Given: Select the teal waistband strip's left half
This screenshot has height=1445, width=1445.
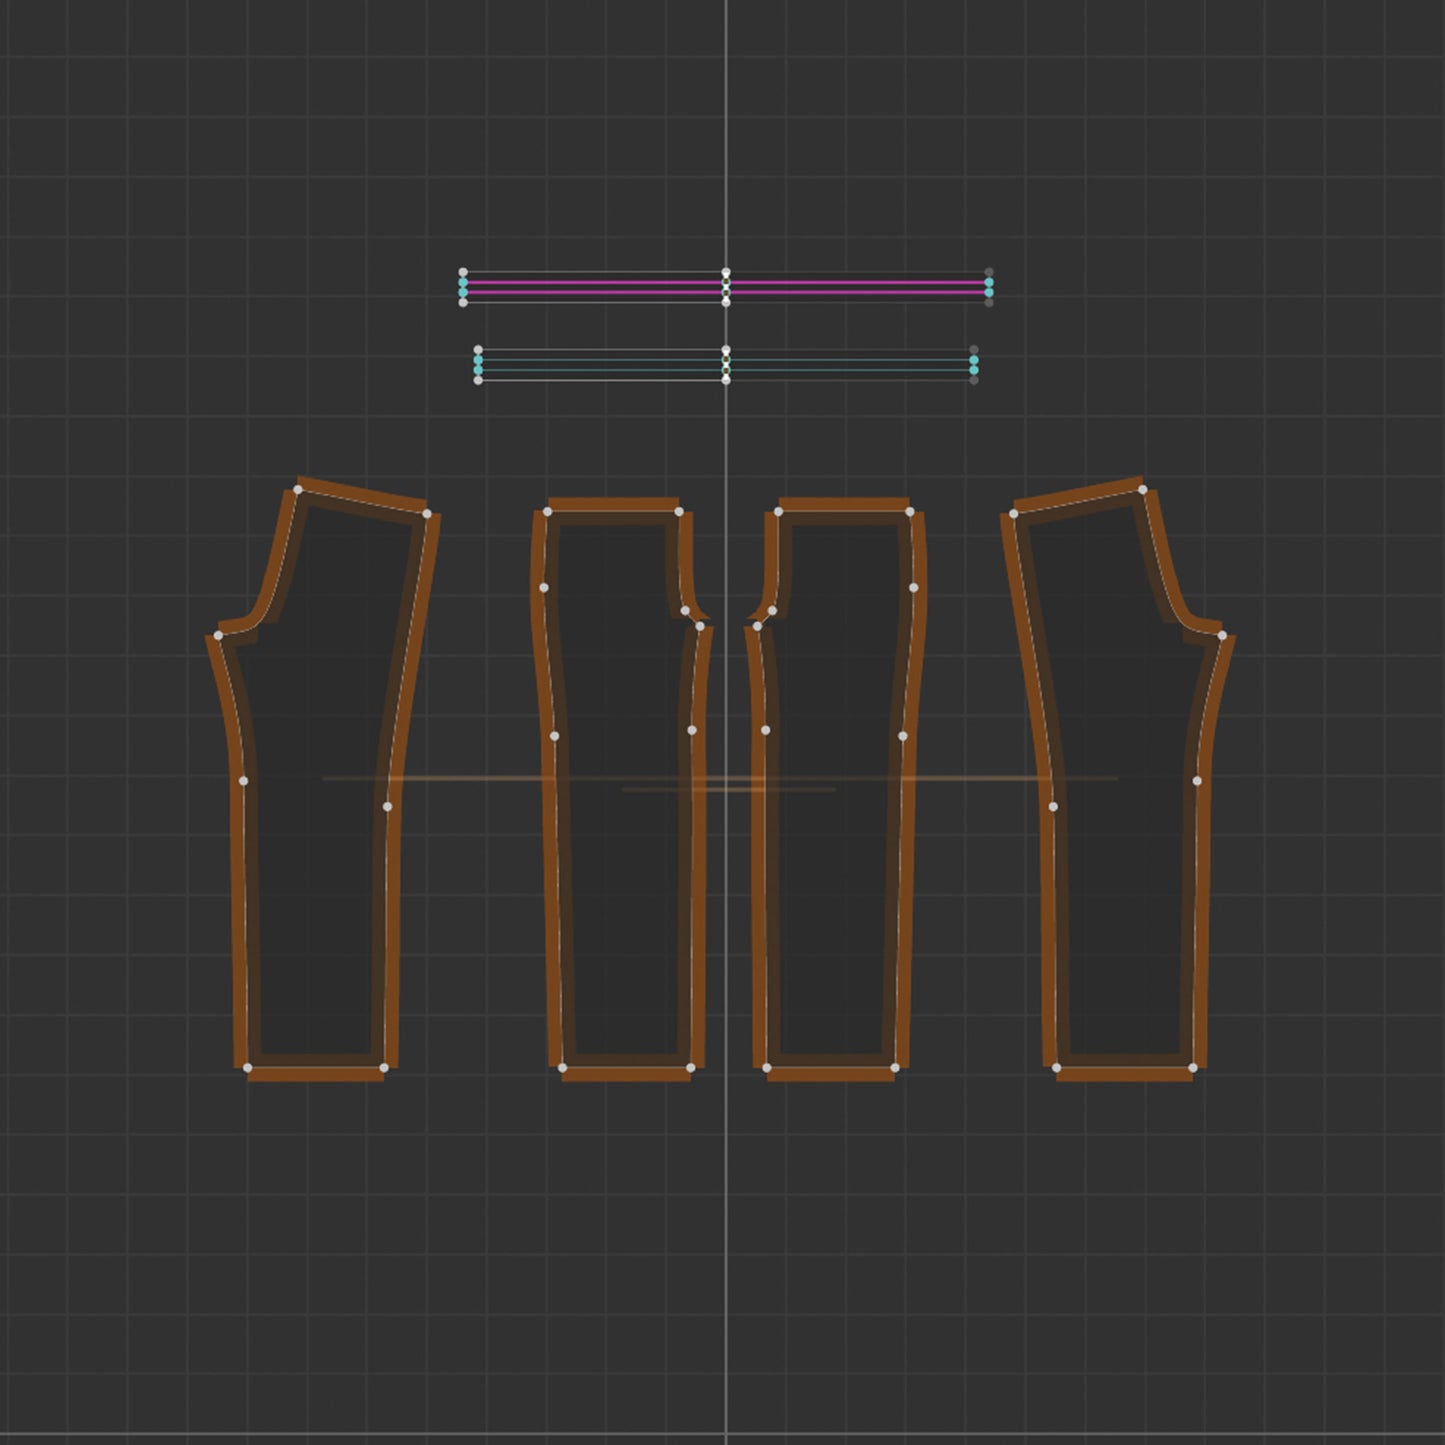Looking at the screenshot, I should (x=601, y=365).
